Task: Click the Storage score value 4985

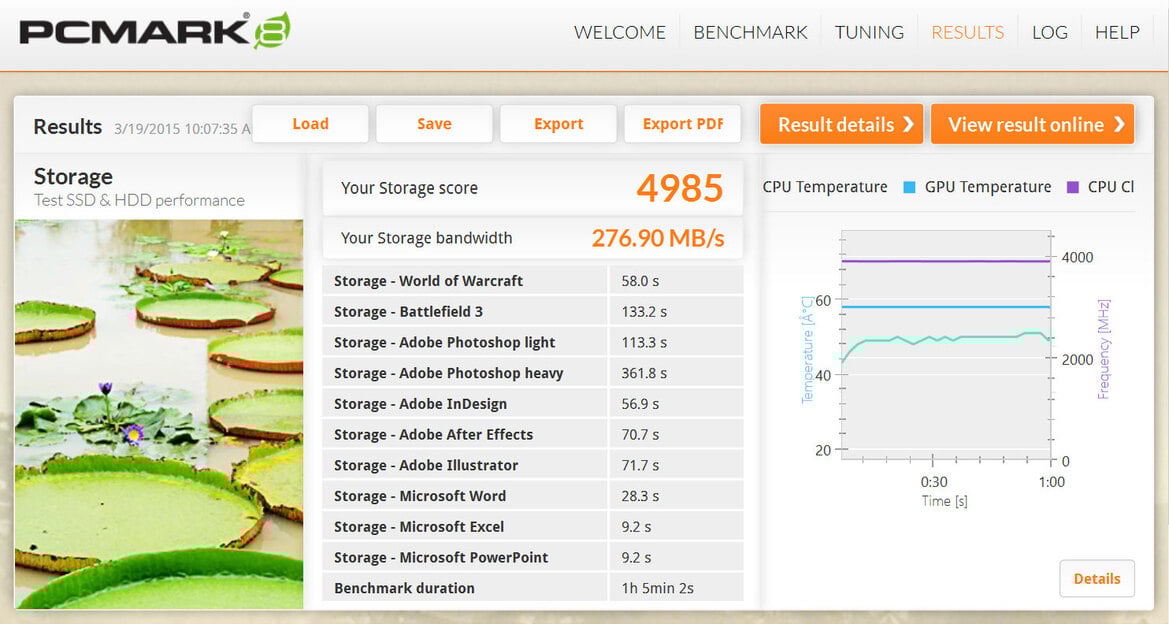Action: click(680, 188)
